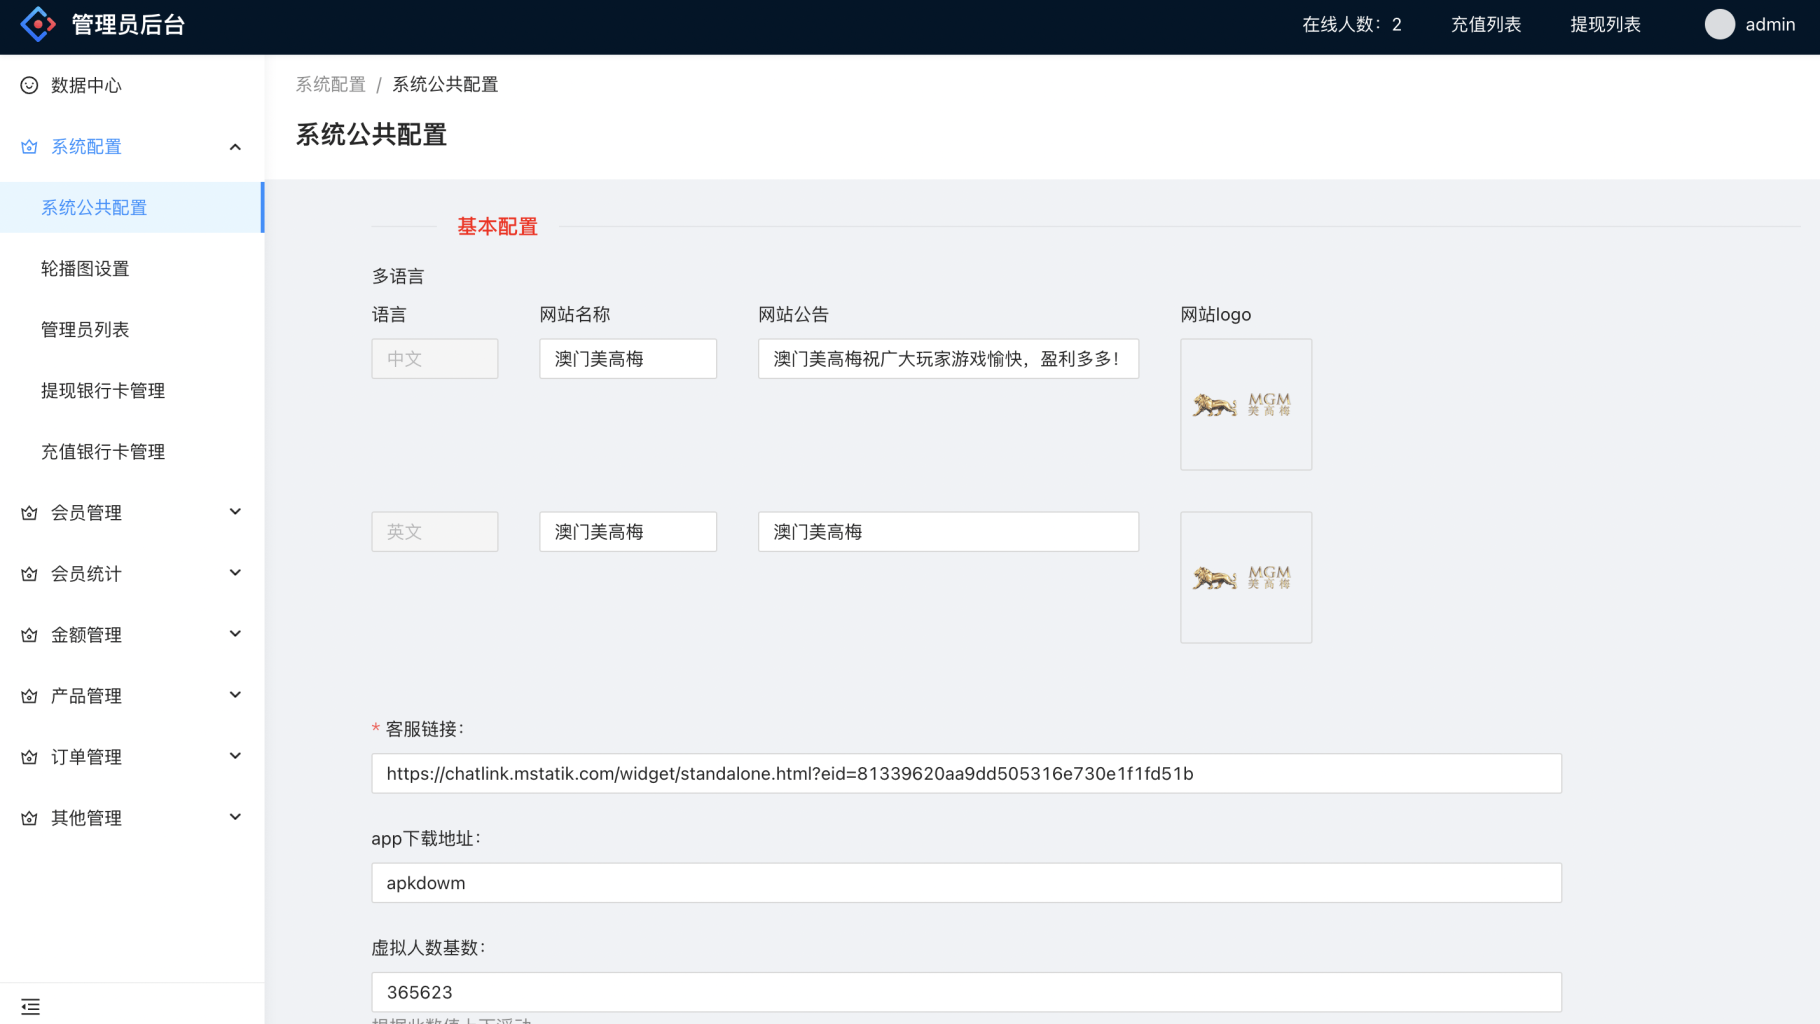The width and height of the screenshot is (1820, 1024).
Task: Expand the 会员管理 submenu
Action: [235, 512]
